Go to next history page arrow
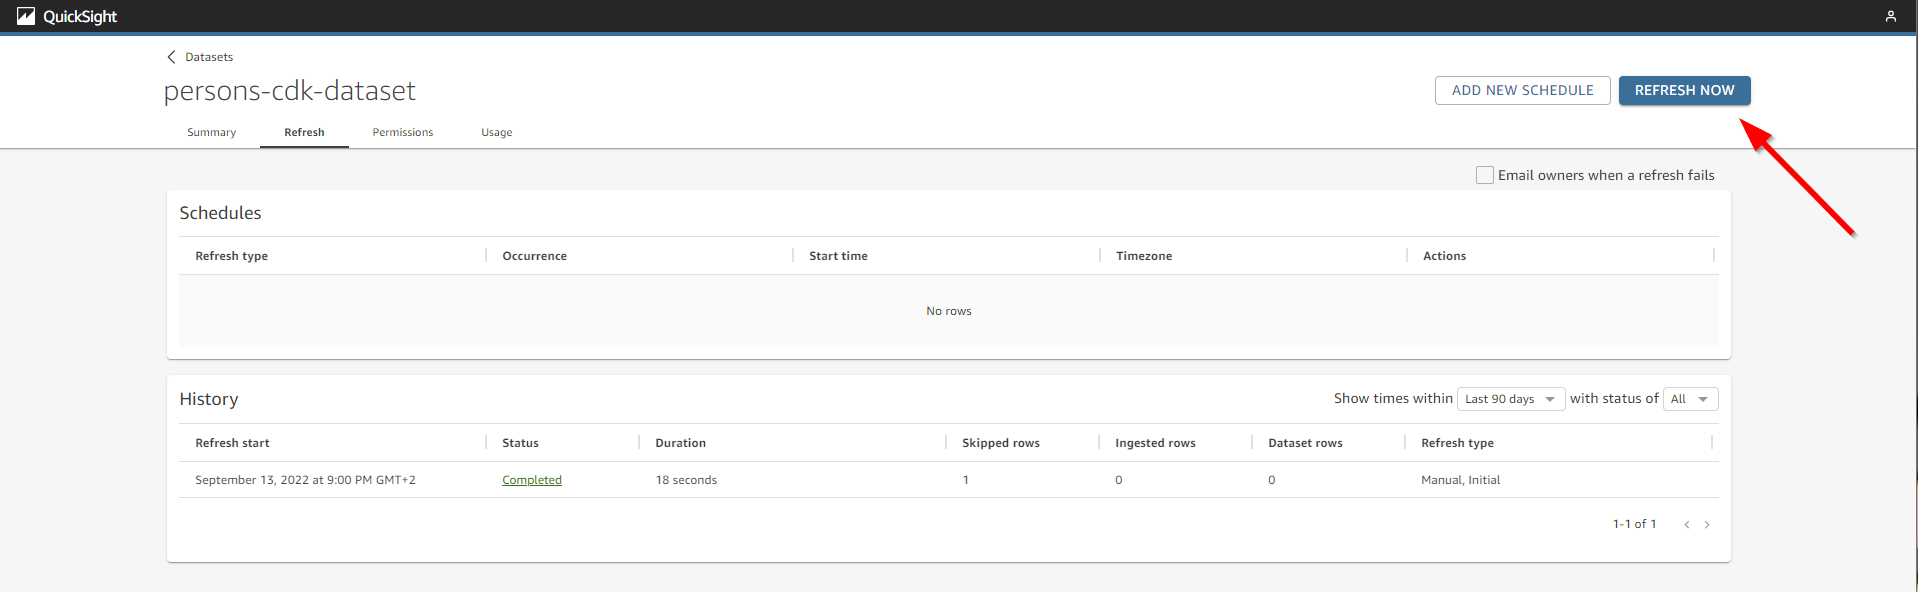Image resolution: width=1918 pixels, height=592 pixels. coord(1707,524)
